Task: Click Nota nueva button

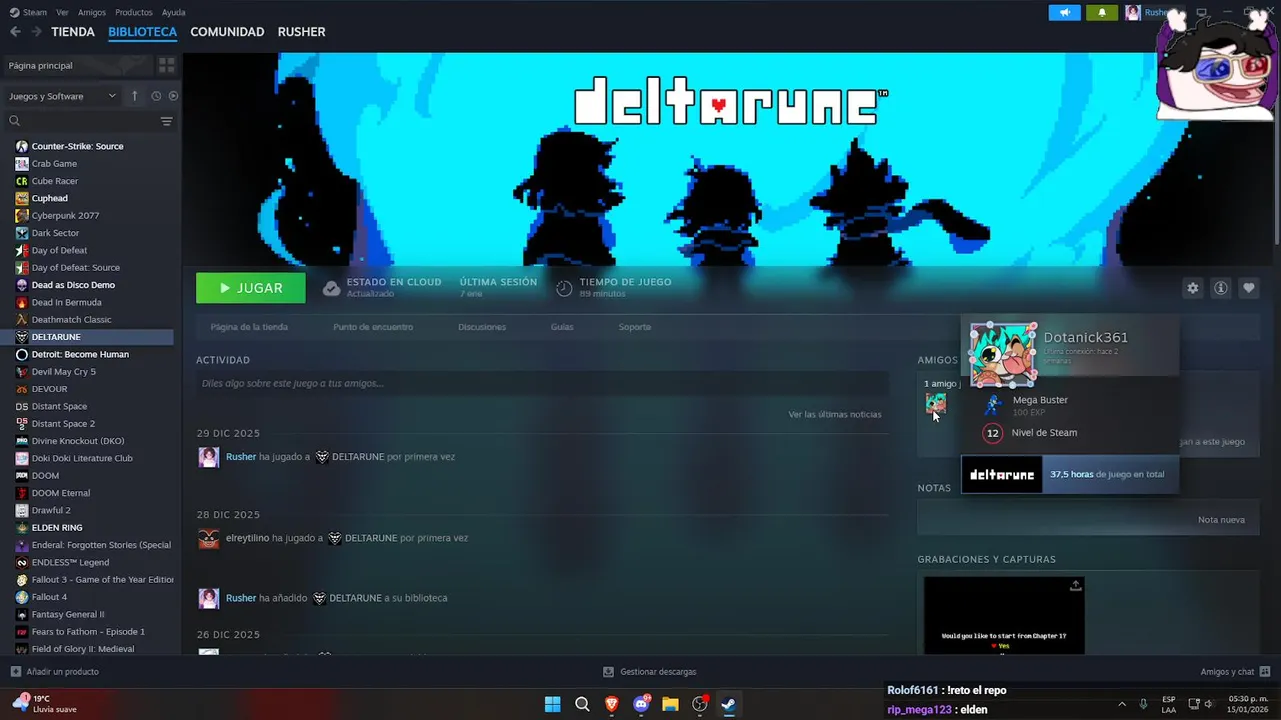Action: point(1221,520)
